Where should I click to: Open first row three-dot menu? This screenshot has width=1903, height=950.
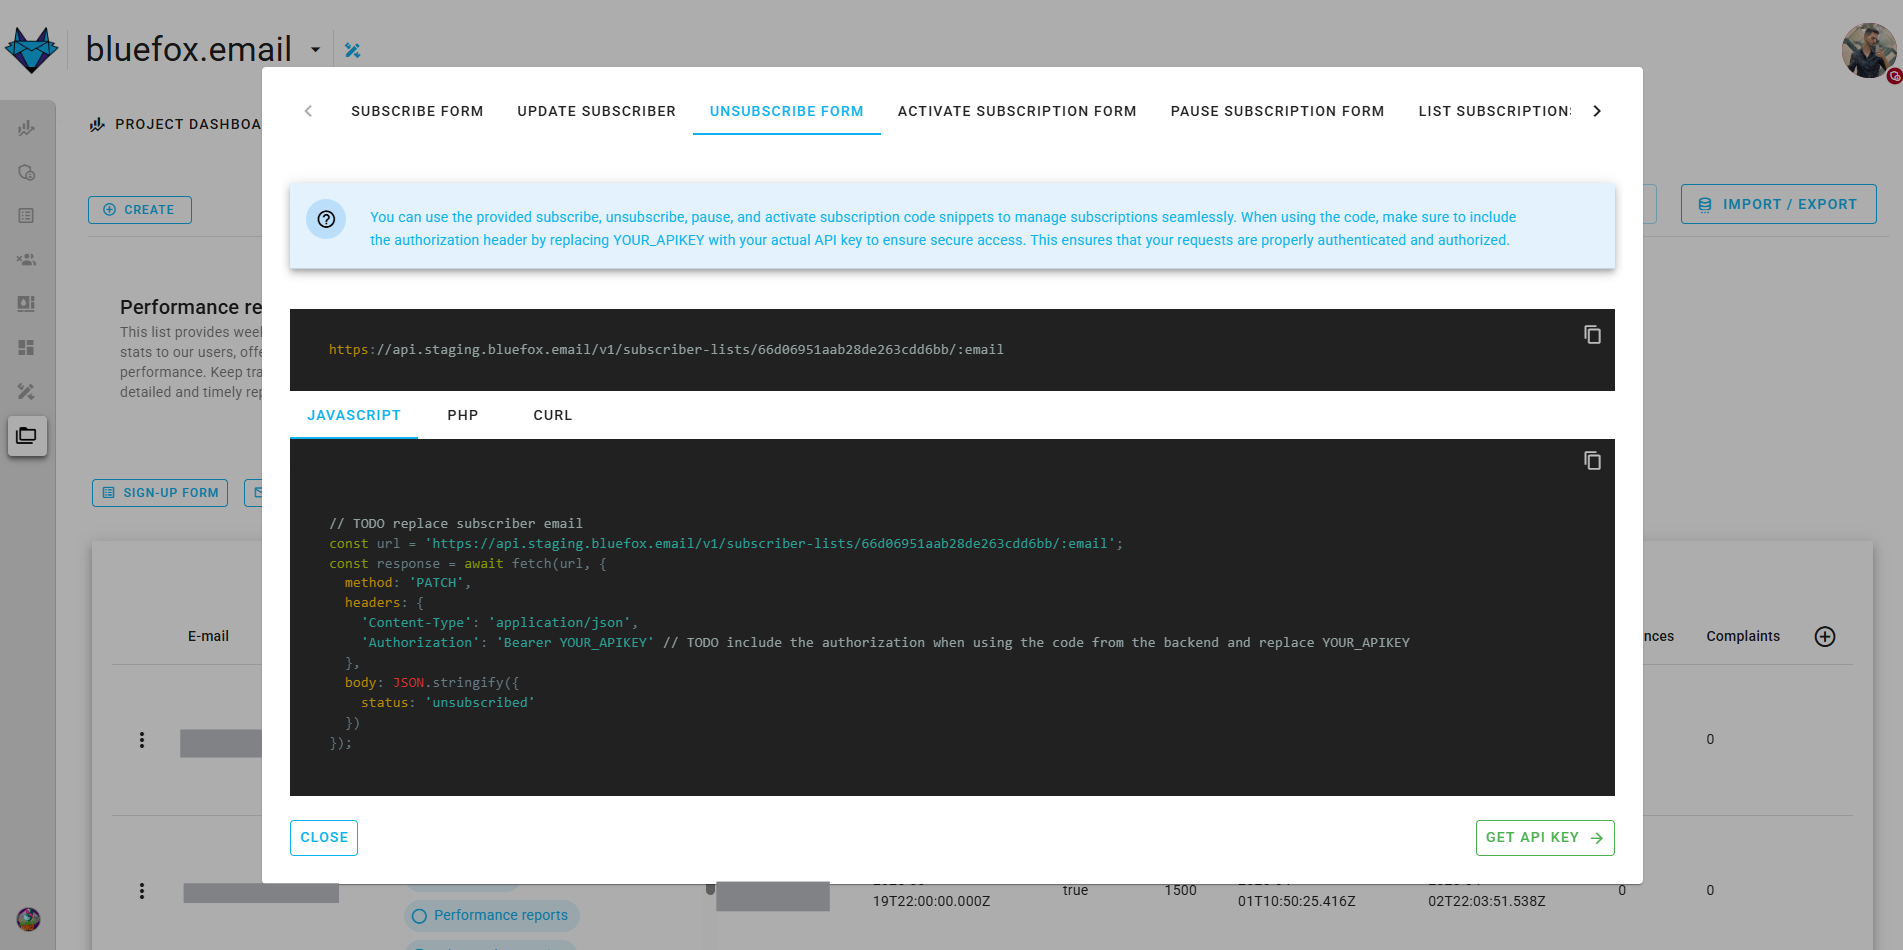(x=142, y=740)
